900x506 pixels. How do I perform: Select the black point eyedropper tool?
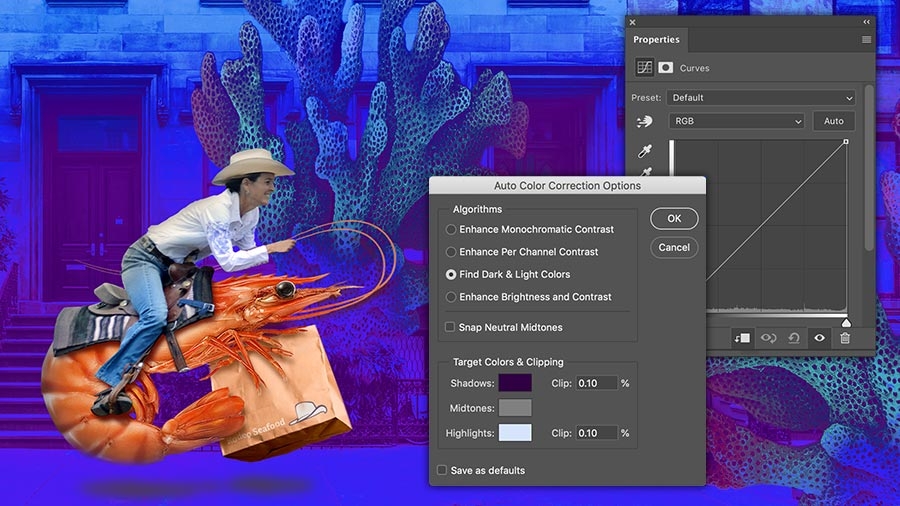[x=645, y=151]
